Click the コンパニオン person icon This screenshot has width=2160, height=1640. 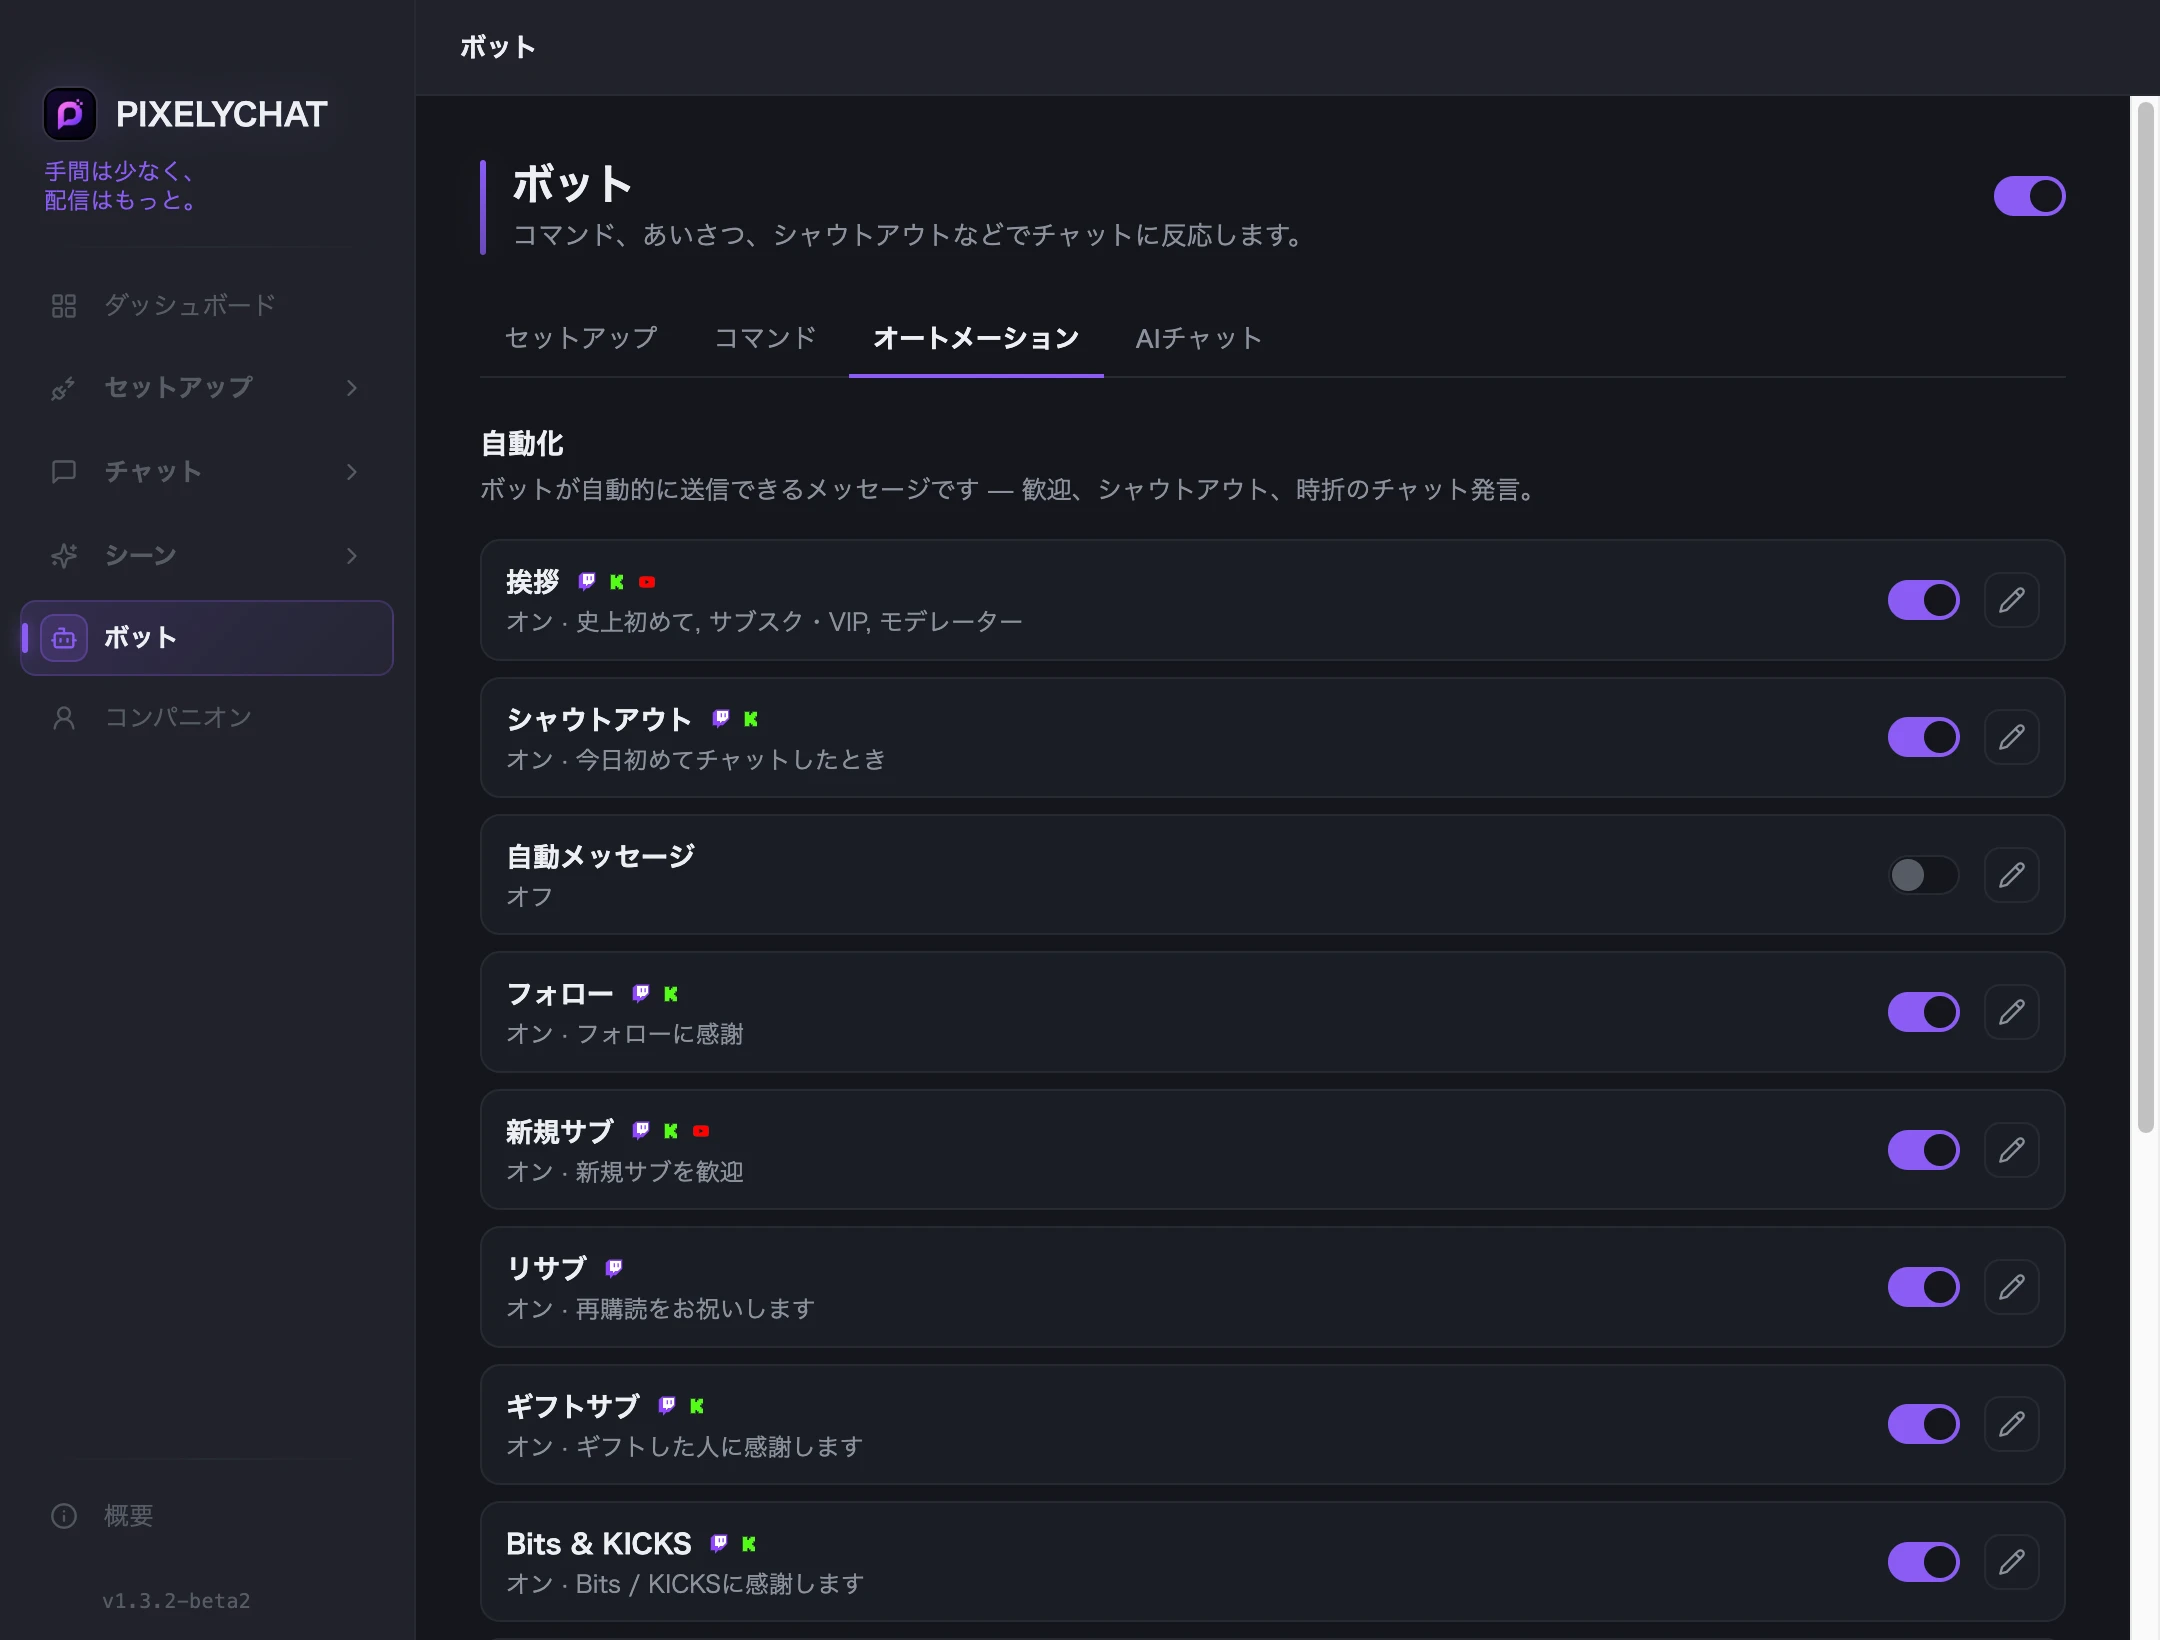coord(64,718)
